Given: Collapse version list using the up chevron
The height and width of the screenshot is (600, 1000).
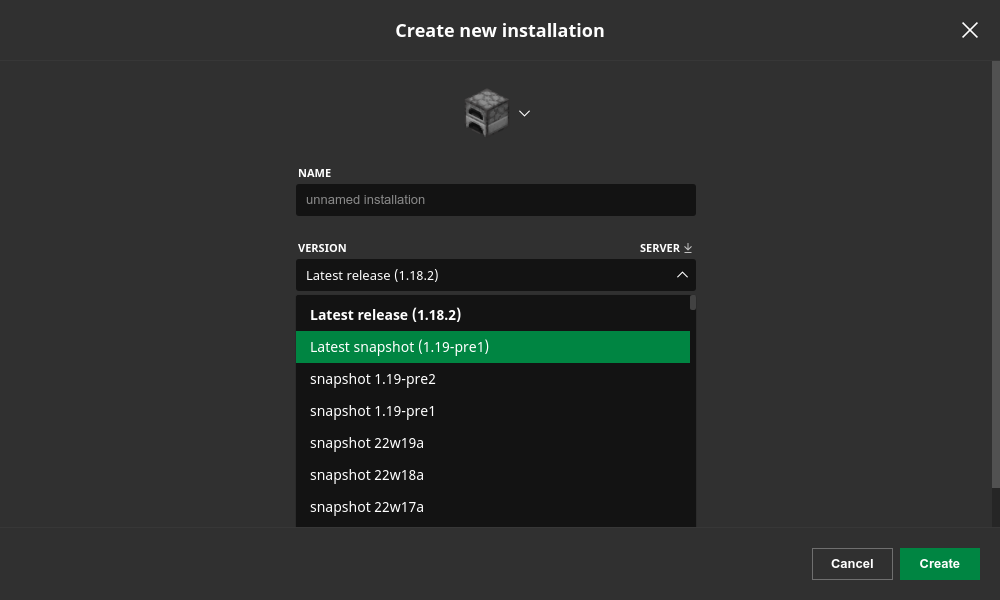Looking at the screenshot, I should [x=682, y=275].
